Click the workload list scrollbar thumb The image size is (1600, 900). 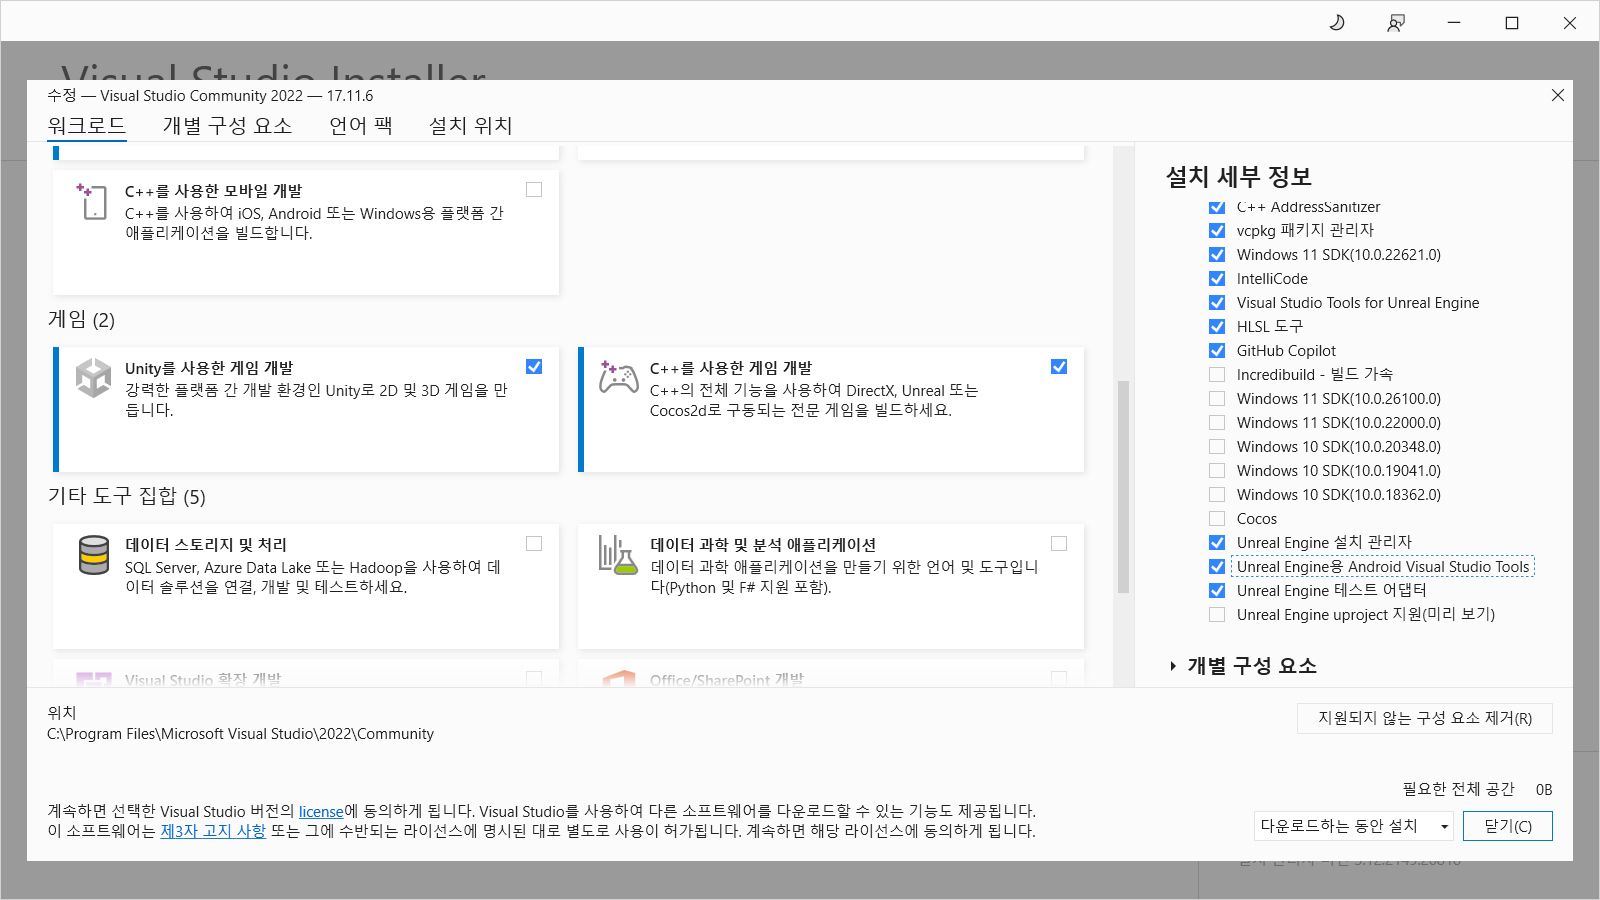(1123, 486)
